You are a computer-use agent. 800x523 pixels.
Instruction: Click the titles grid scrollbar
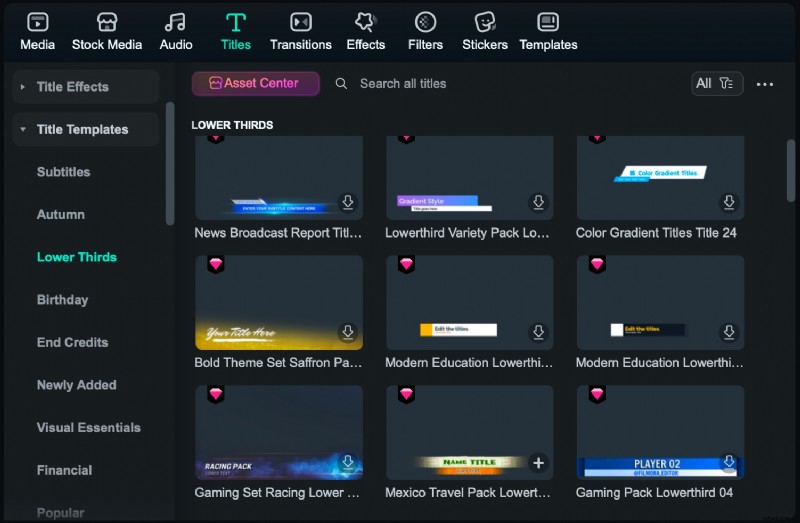point(790,170)
